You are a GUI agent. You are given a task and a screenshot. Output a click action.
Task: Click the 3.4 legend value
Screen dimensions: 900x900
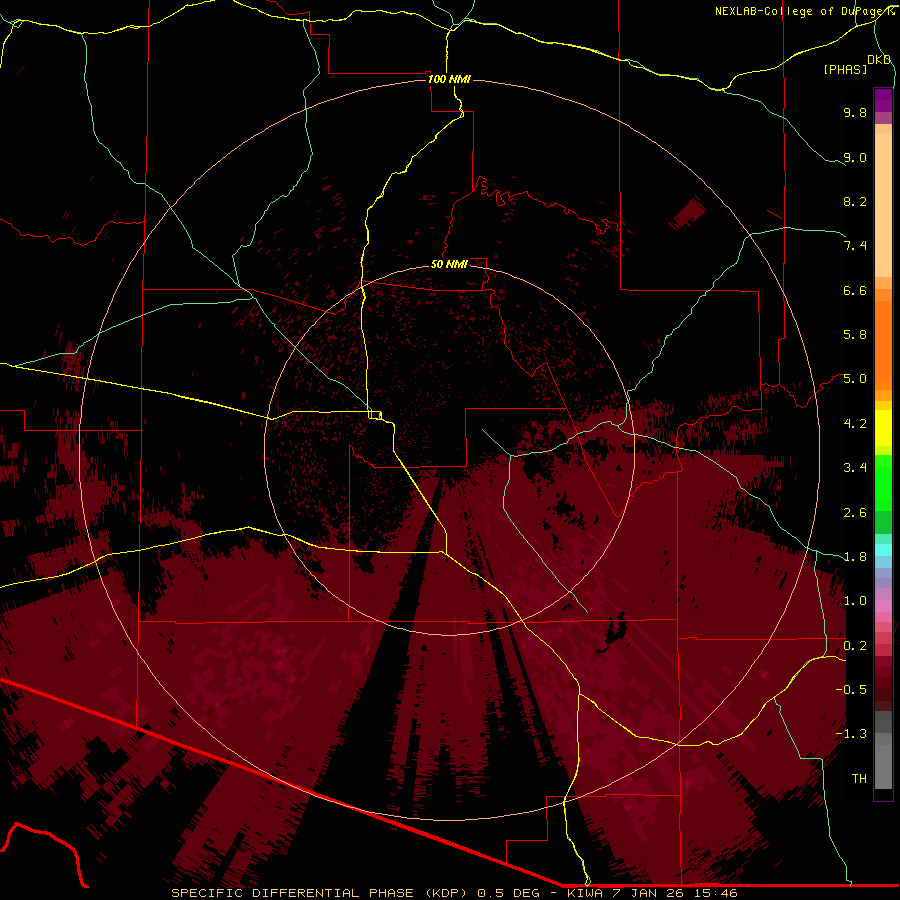(855, 468)
